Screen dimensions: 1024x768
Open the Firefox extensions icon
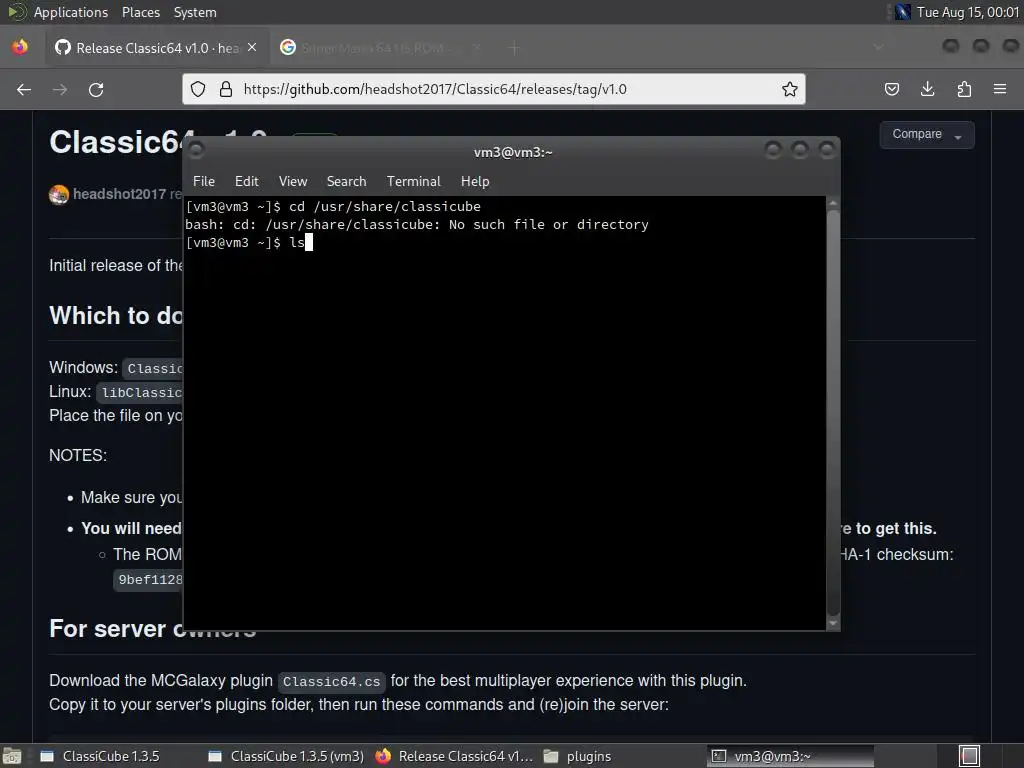[x=964, y=89]
